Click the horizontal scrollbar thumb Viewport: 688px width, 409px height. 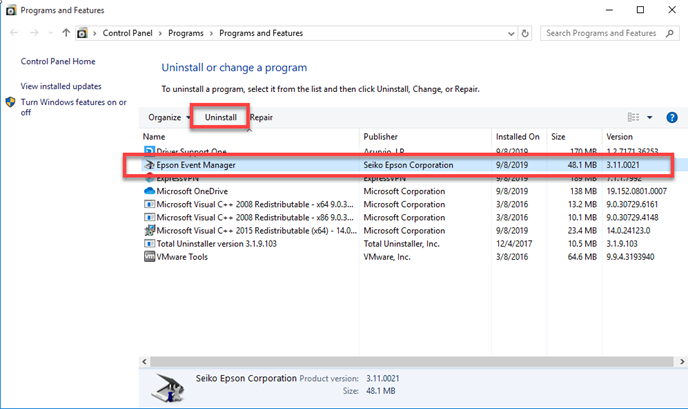pyautogui.click(x=412, y=362)
